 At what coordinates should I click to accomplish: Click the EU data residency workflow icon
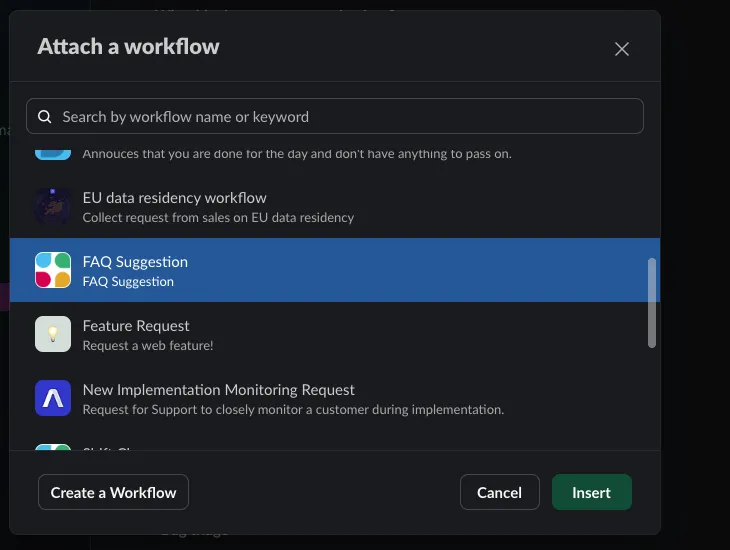tap(53, 206)
